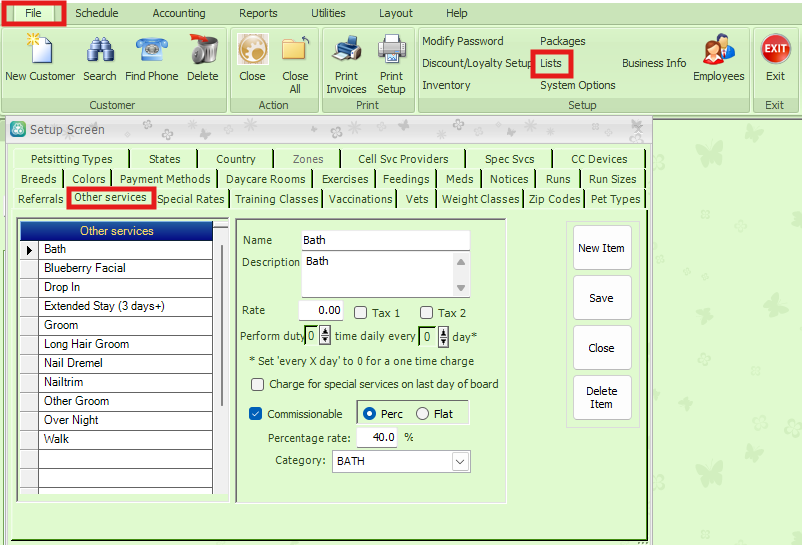Click the Delete trash can icon
This screenshot has width=802, height=545.
(203, 50)
